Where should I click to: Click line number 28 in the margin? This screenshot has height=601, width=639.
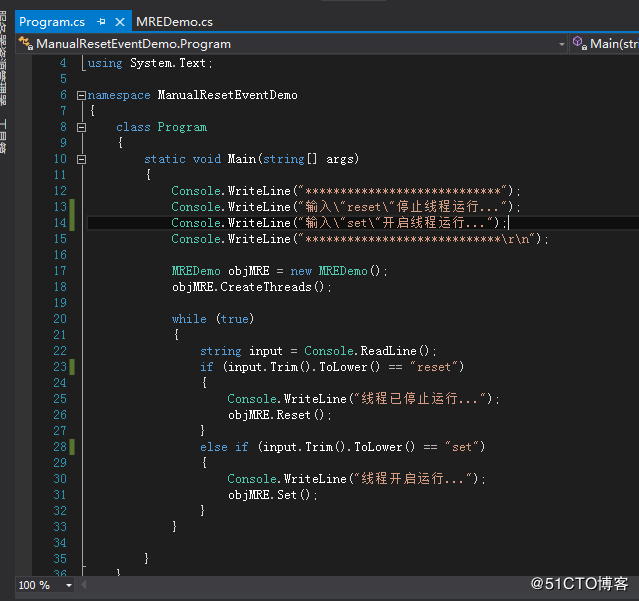(60, 447)
